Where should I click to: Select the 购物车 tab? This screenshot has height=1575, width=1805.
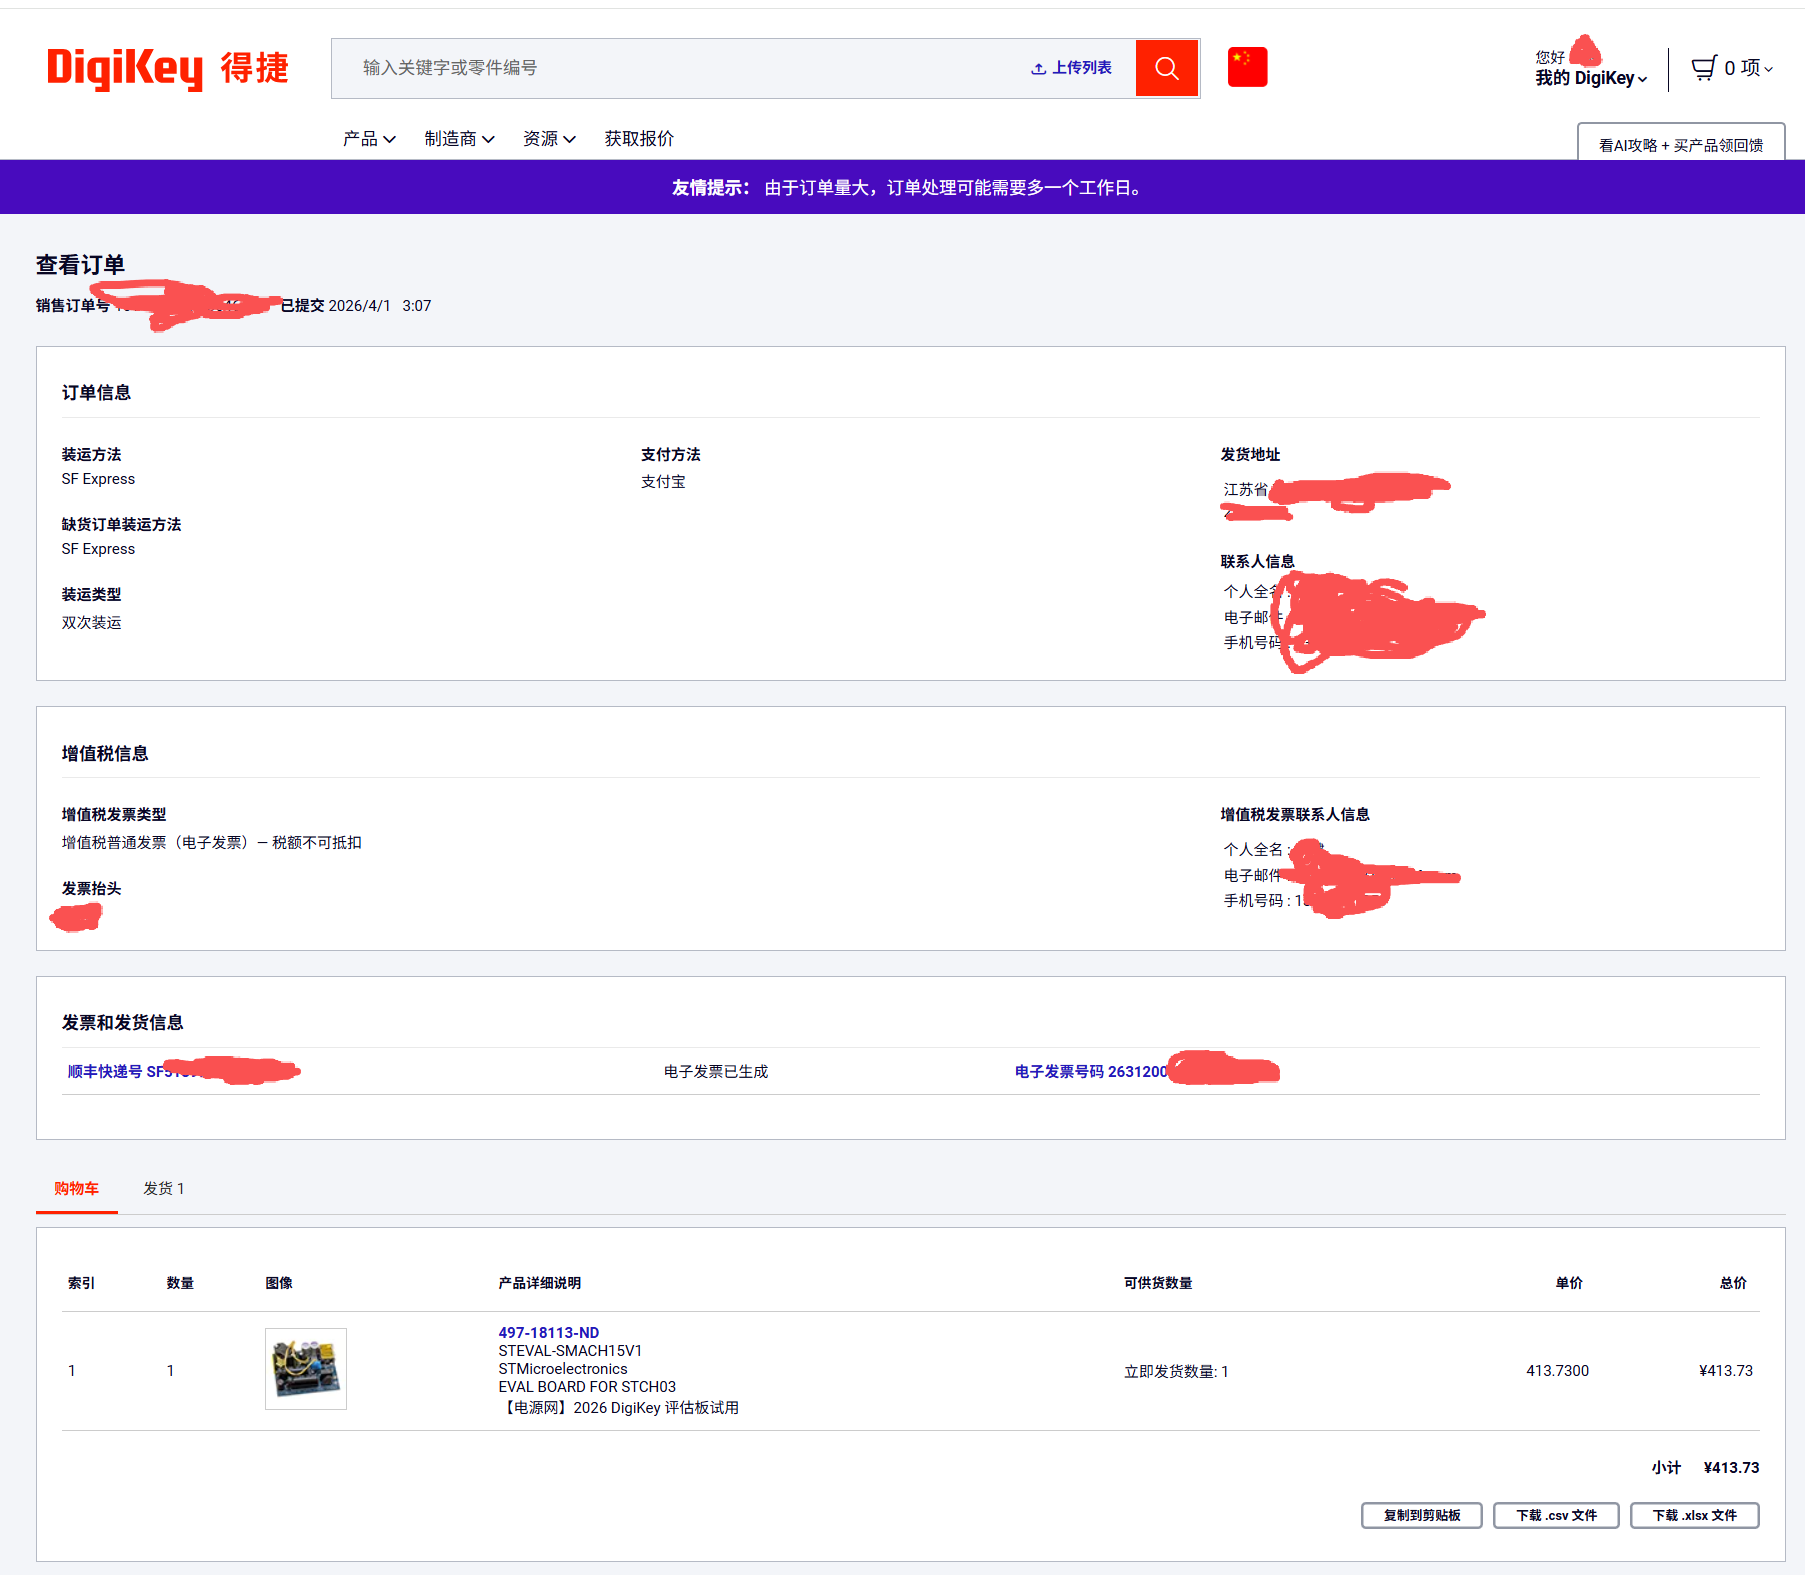click(x=77, y=1188)
